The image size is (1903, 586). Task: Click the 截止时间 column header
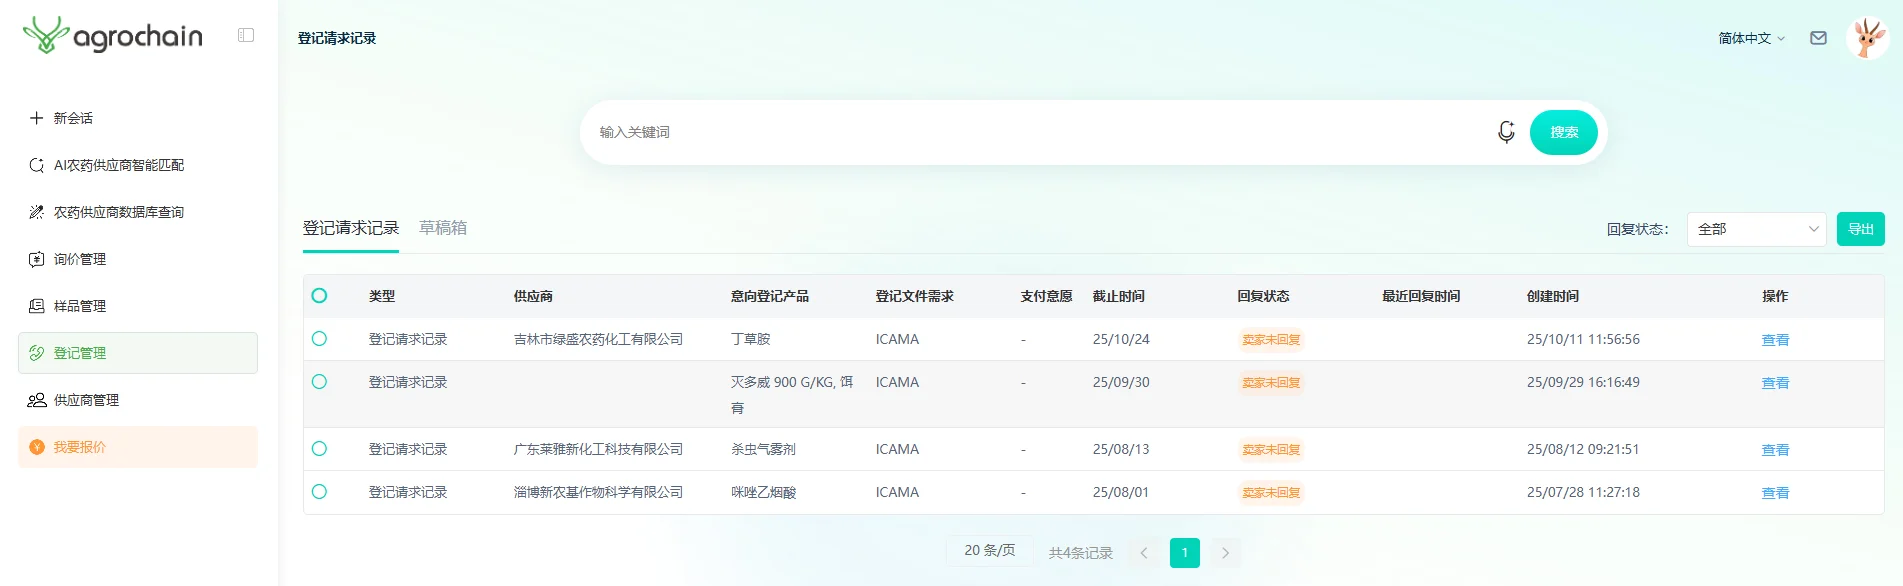1119,296
